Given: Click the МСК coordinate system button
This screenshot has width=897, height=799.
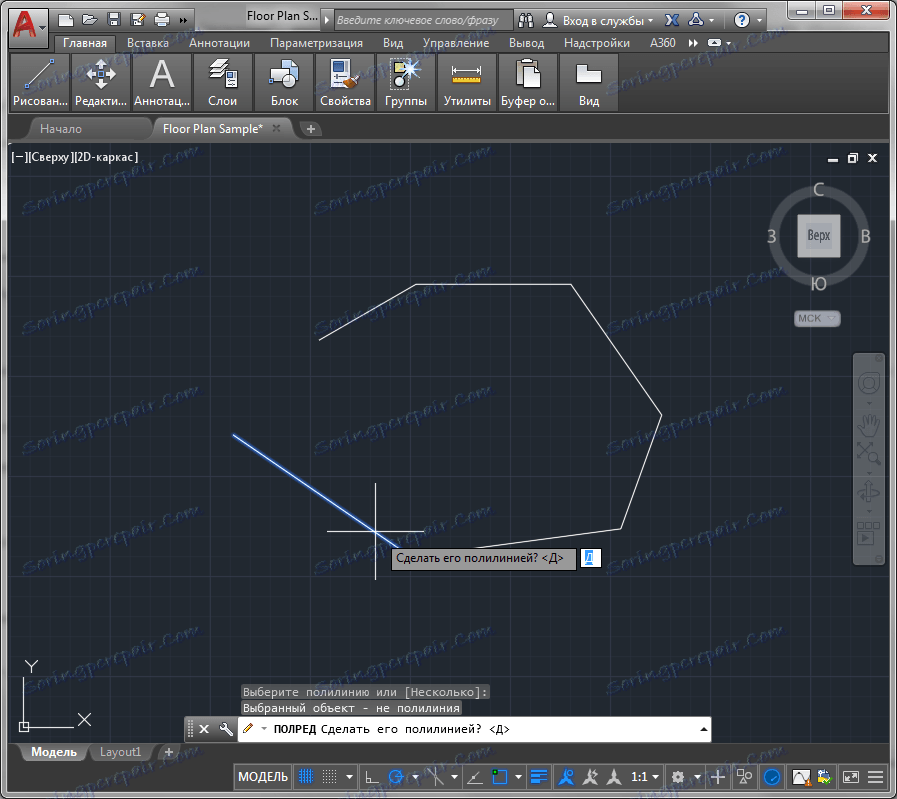Looking at the screenshot, I should click(816, 318).
